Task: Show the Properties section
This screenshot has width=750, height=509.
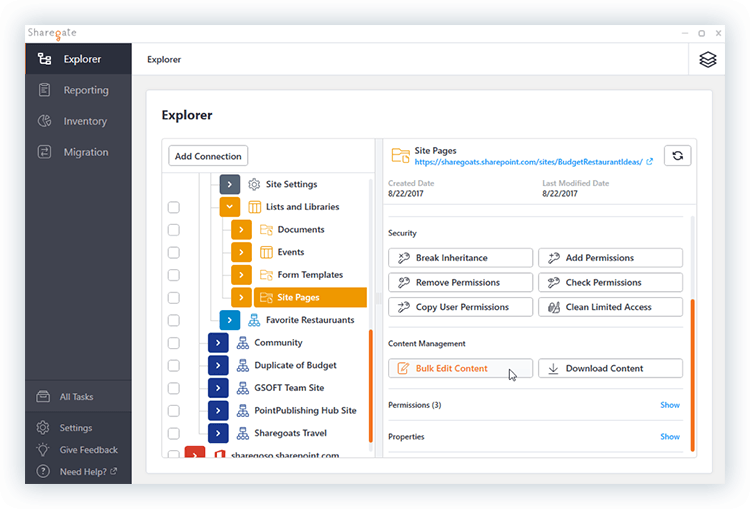Action: click(x=670, y=436)
